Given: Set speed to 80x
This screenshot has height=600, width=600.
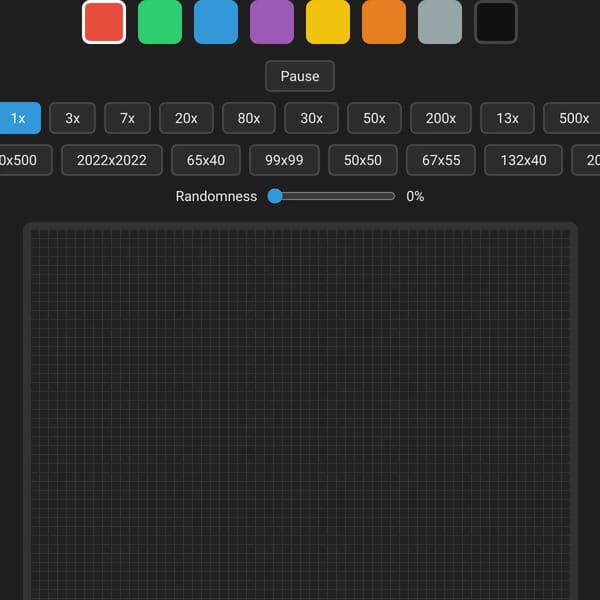Looking at the screenshot, I should coord(249,118).
